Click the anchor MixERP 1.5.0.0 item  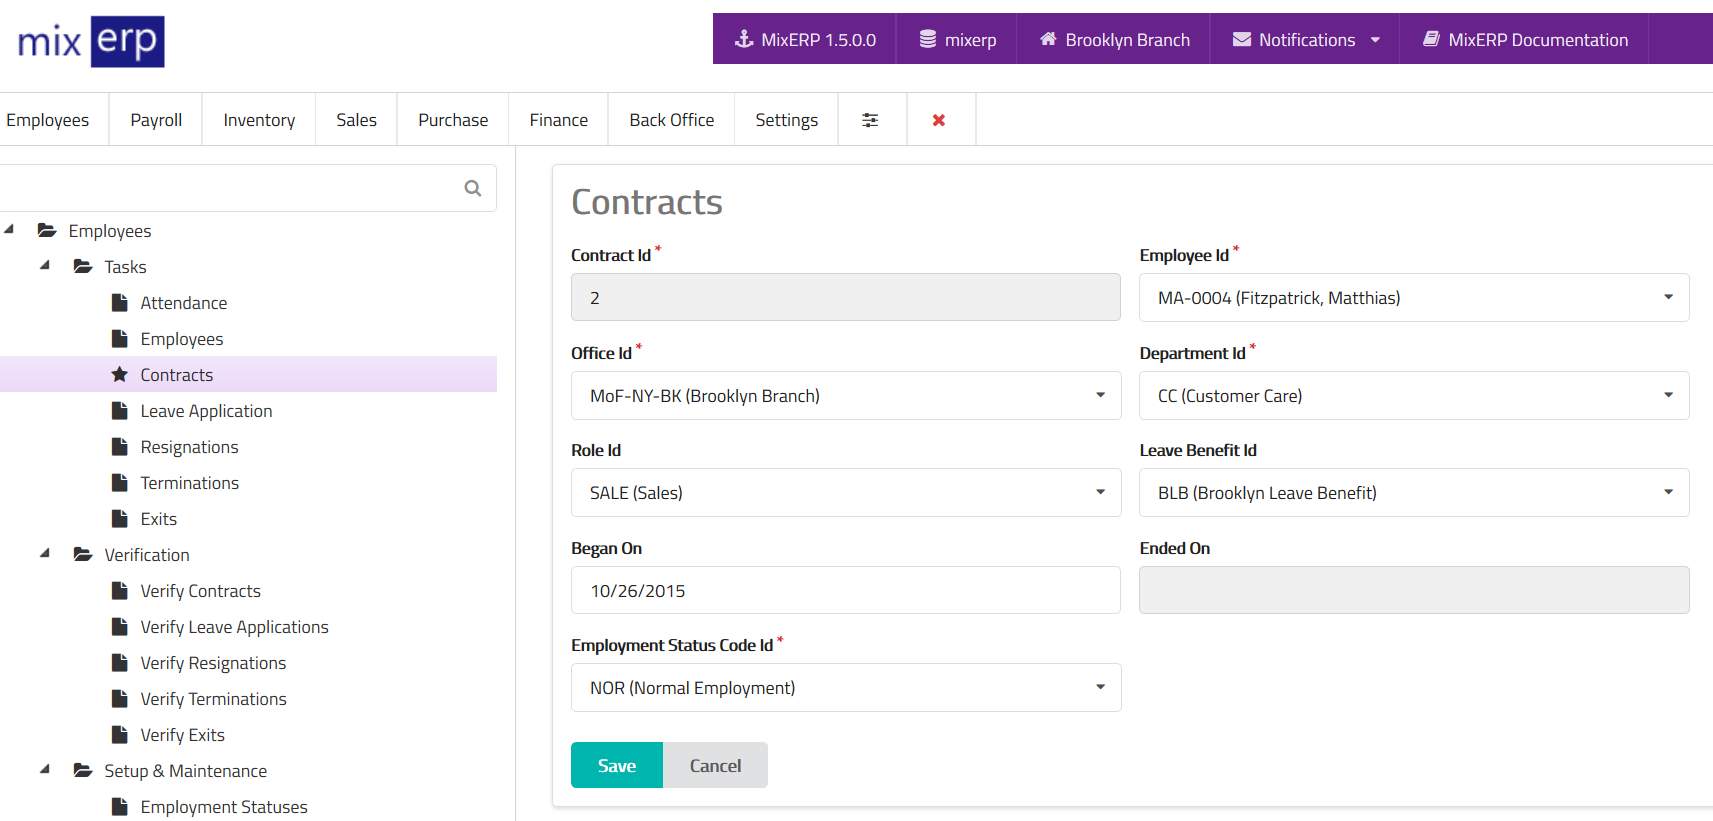805,40
